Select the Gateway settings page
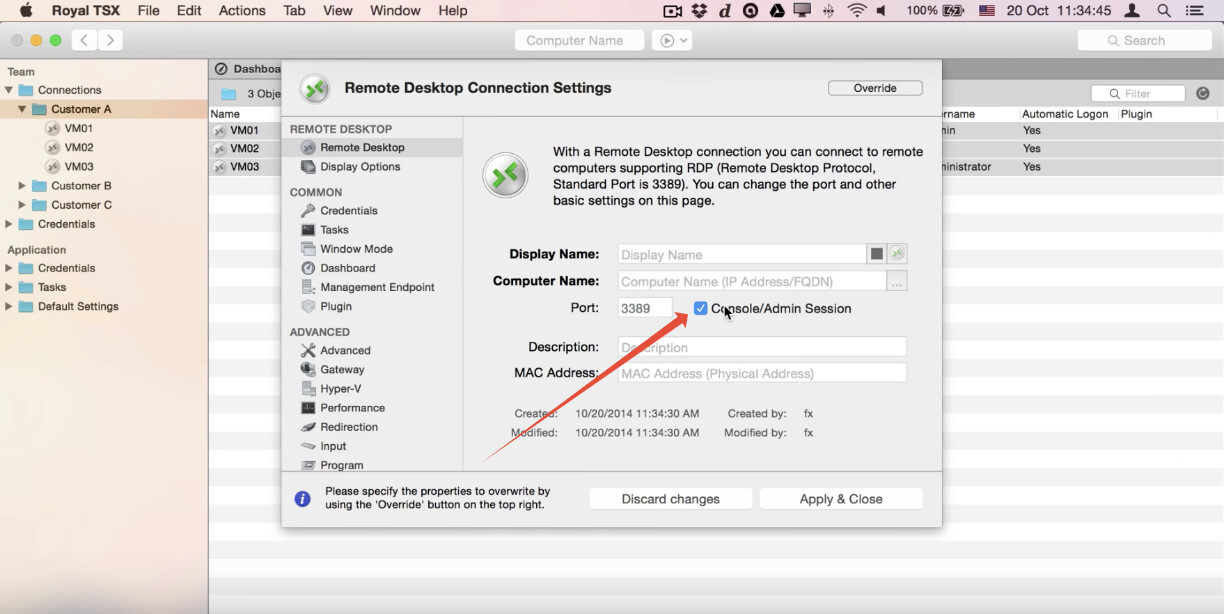The width and height of the screenshot is (1224, 614). [x=342, y=370]
